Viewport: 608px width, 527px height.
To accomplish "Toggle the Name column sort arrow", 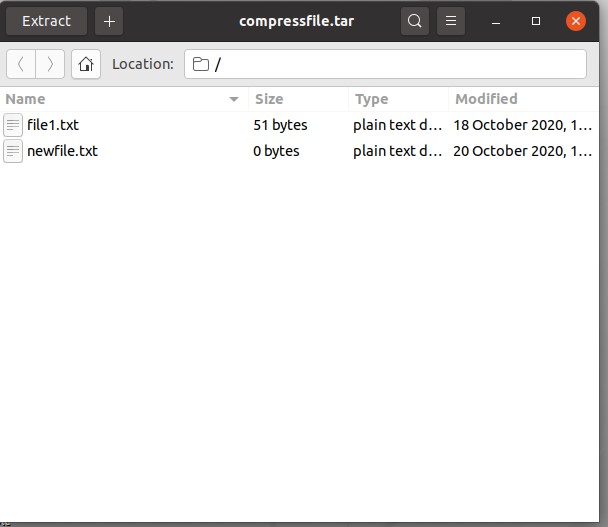I will click(234, 100).
